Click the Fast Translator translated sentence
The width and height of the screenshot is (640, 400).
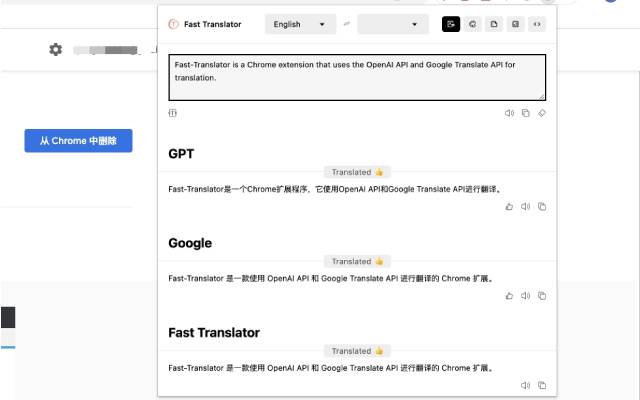pyautogui.click(x=331, y=368)
